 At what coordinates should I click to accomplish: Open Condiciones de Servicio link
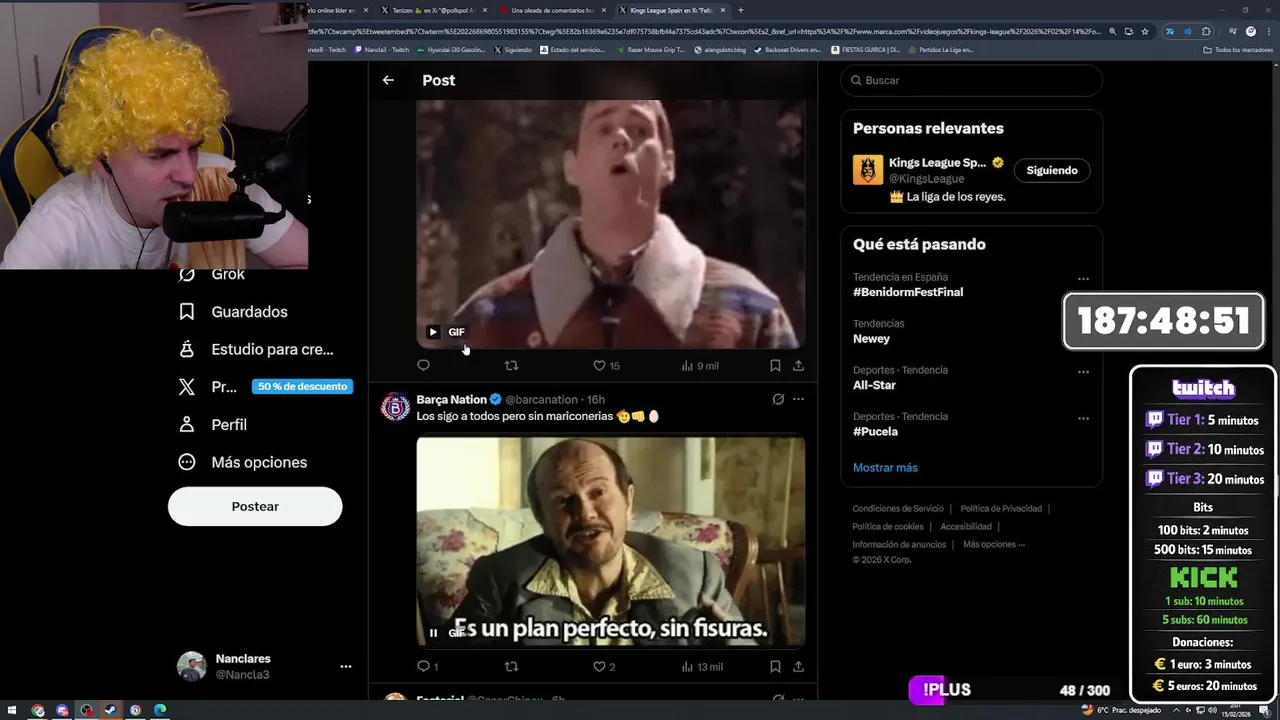897,509
